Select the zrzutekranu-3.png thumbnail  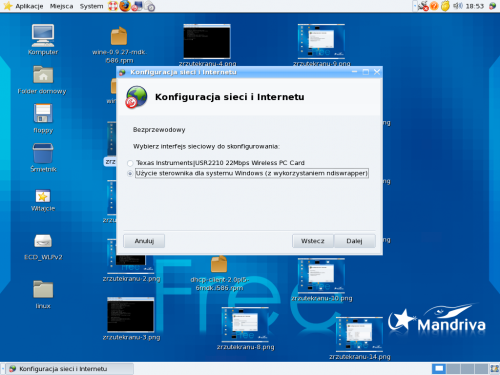pyautogui.click(x=131, y=315)
